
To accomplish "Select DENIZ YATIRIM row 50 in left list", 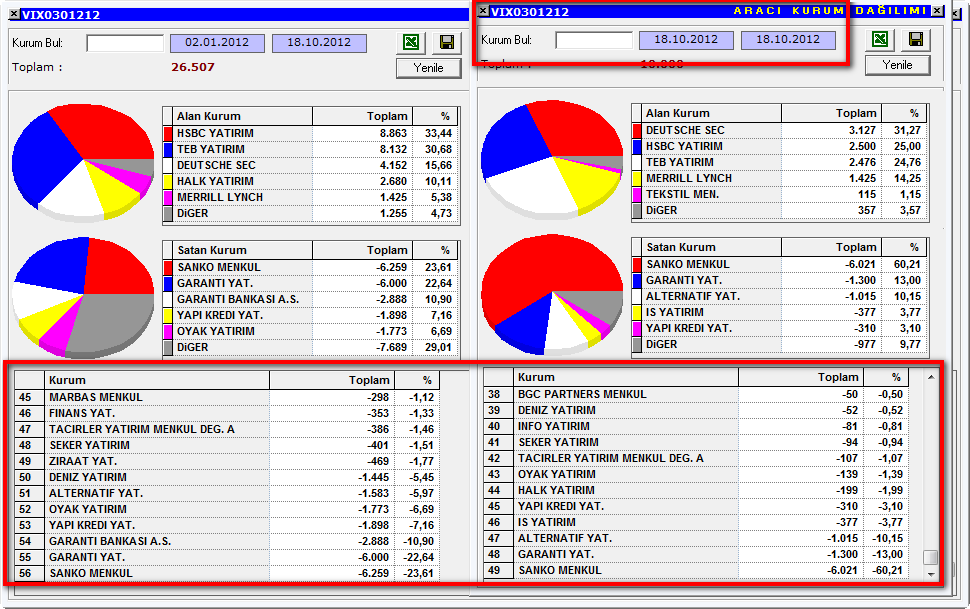I will pos(227,478).
